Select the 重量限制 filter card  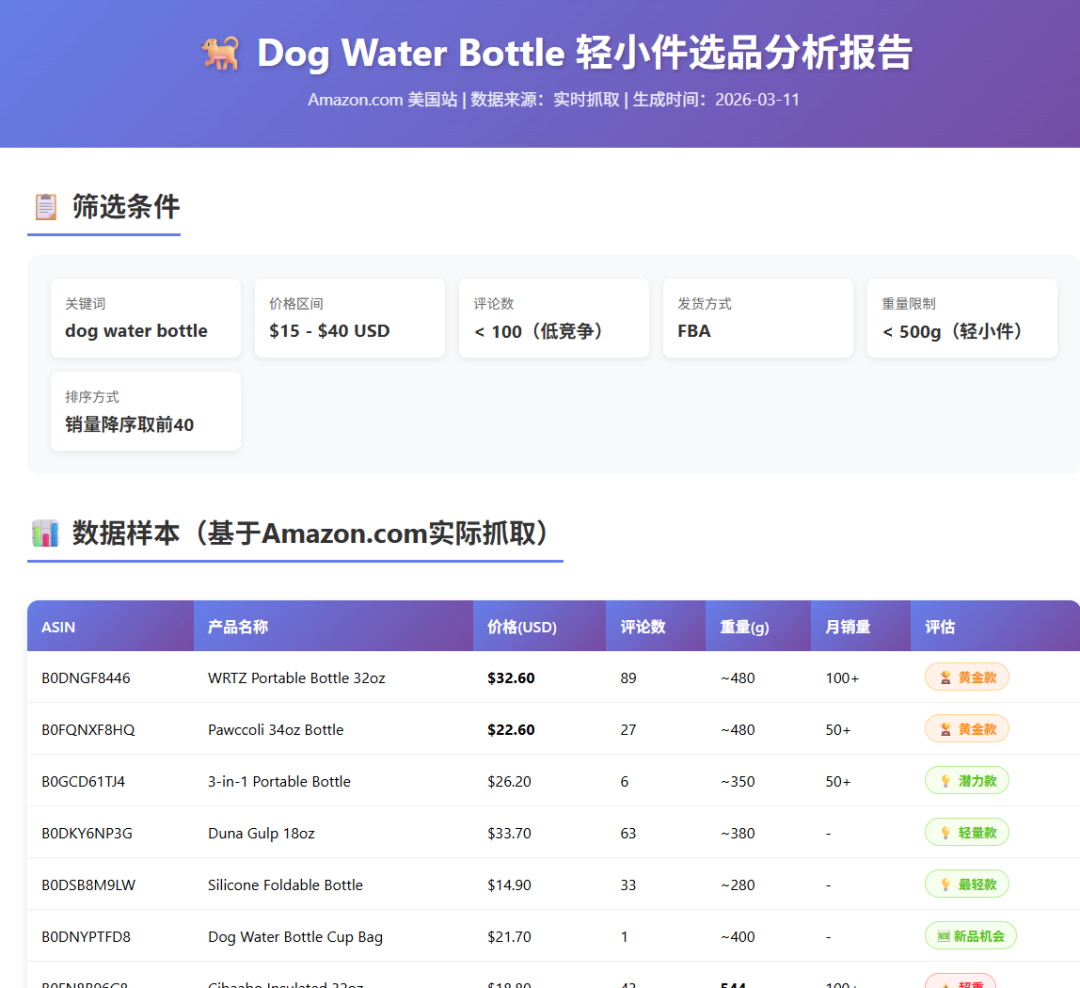[x=962, y=318]
